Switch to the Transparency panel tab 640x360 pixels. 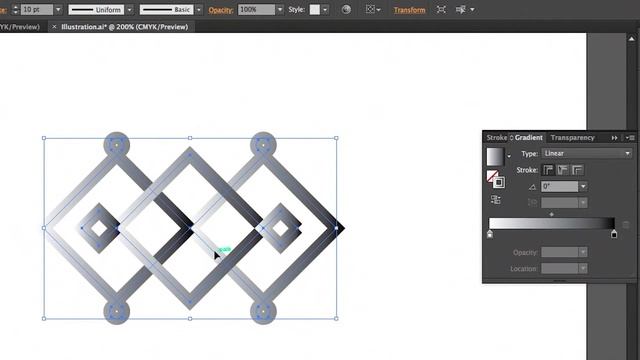coord(572,138)
